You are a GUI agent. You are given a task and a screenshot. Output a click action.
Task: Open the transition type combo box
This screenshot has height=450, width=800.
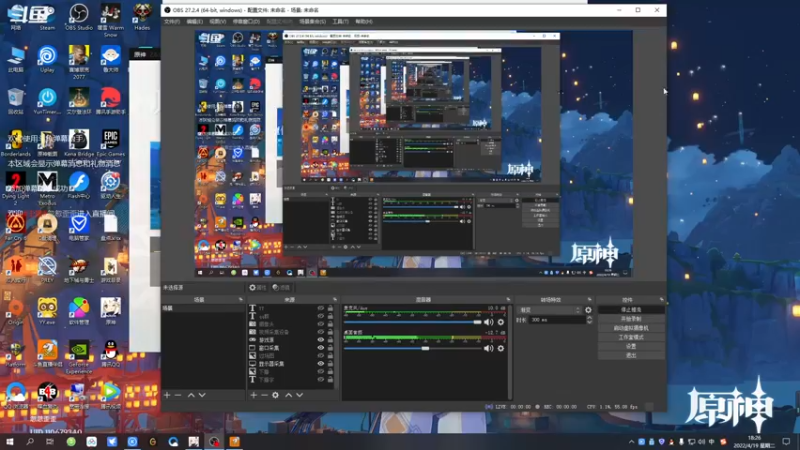click(x=549, y=310)
